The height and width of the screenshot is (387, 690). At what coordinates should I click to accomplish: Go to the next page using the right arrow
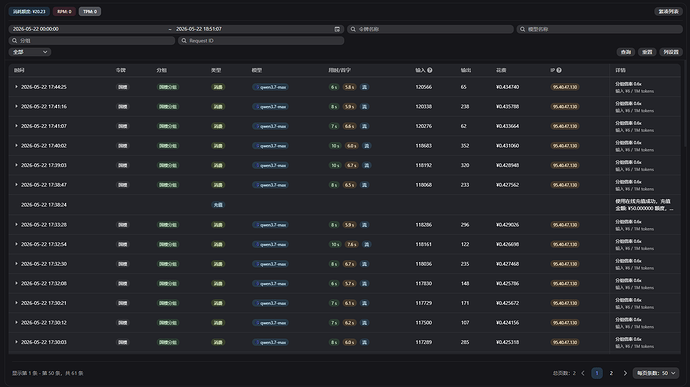(x=625, y=373)
